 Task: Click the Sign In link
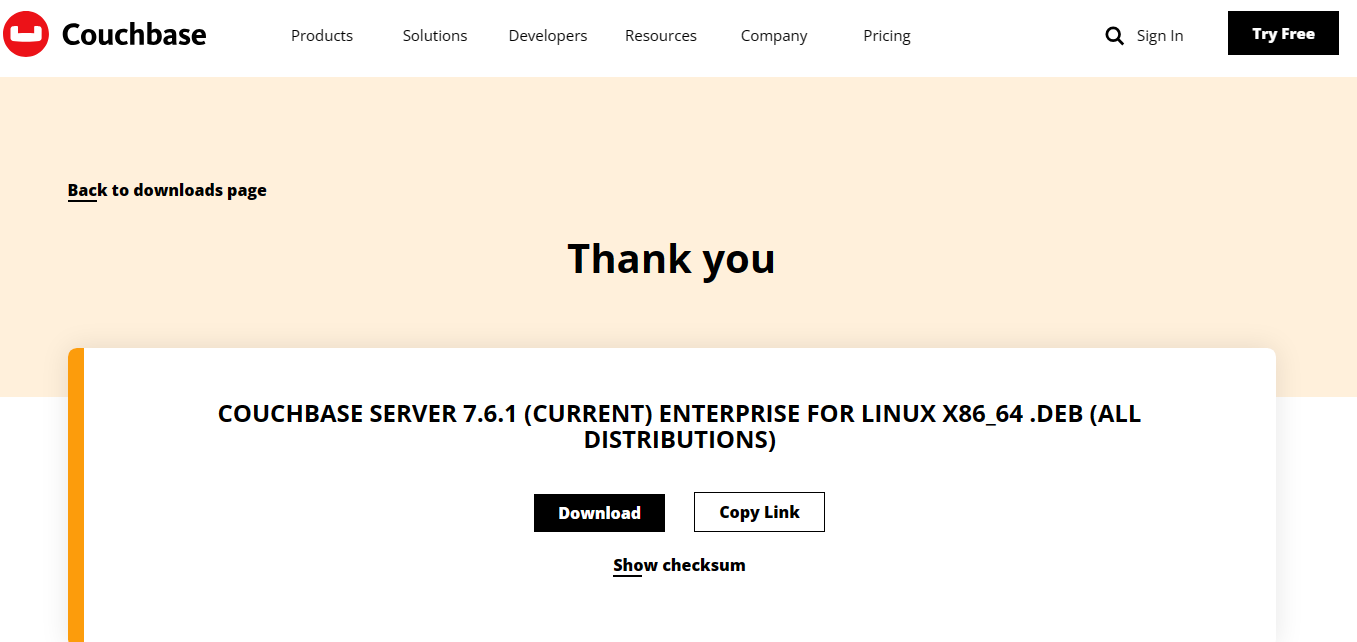coord(1160,36)
